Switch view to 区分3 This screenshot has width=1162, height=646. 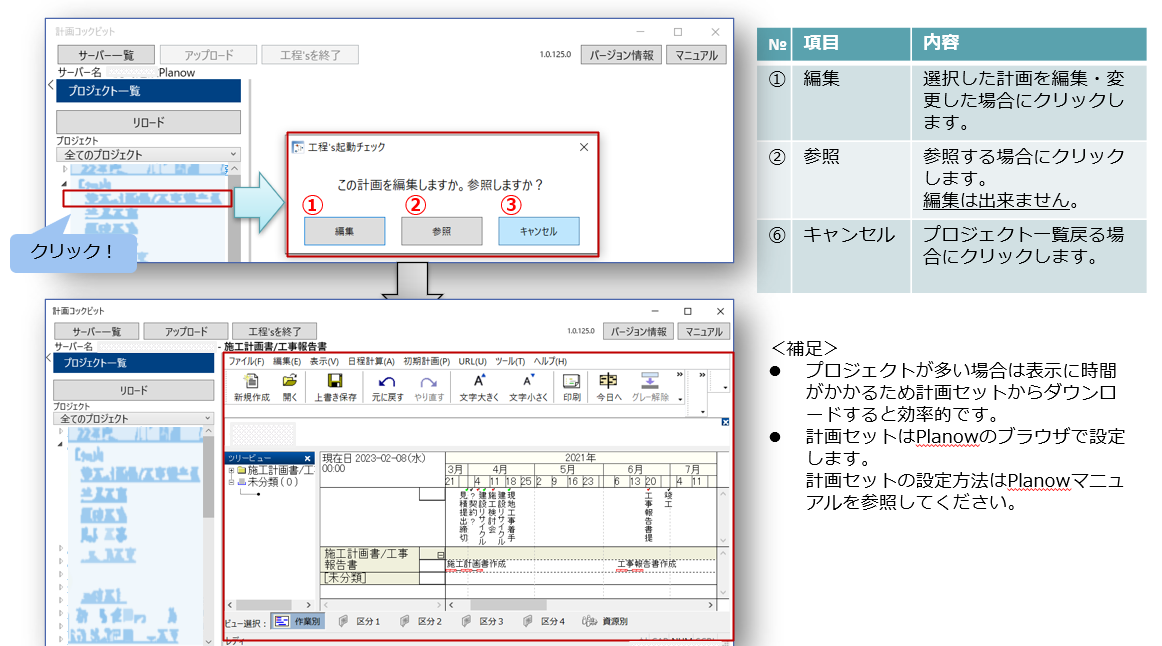point(482,621)
